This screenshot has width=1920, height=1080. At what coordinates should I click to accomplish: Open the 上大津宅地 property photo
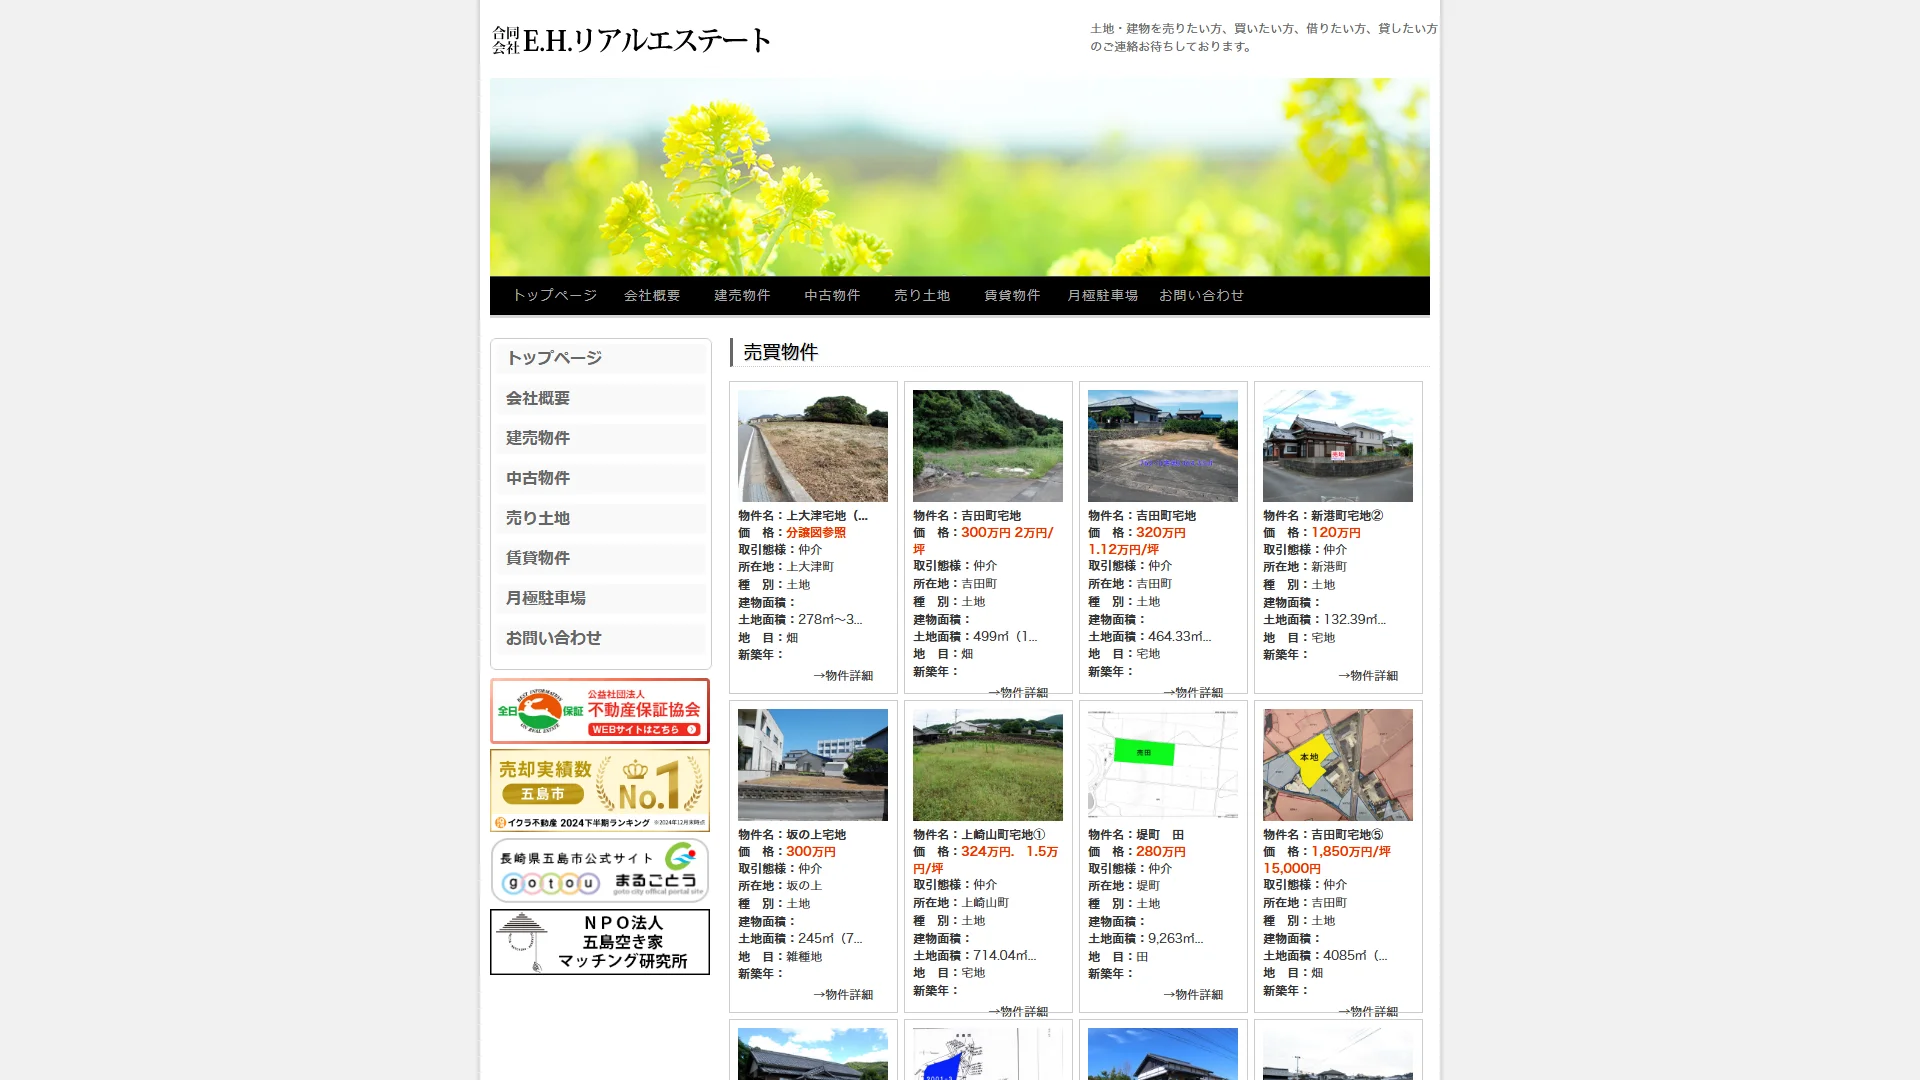[813, 446]
